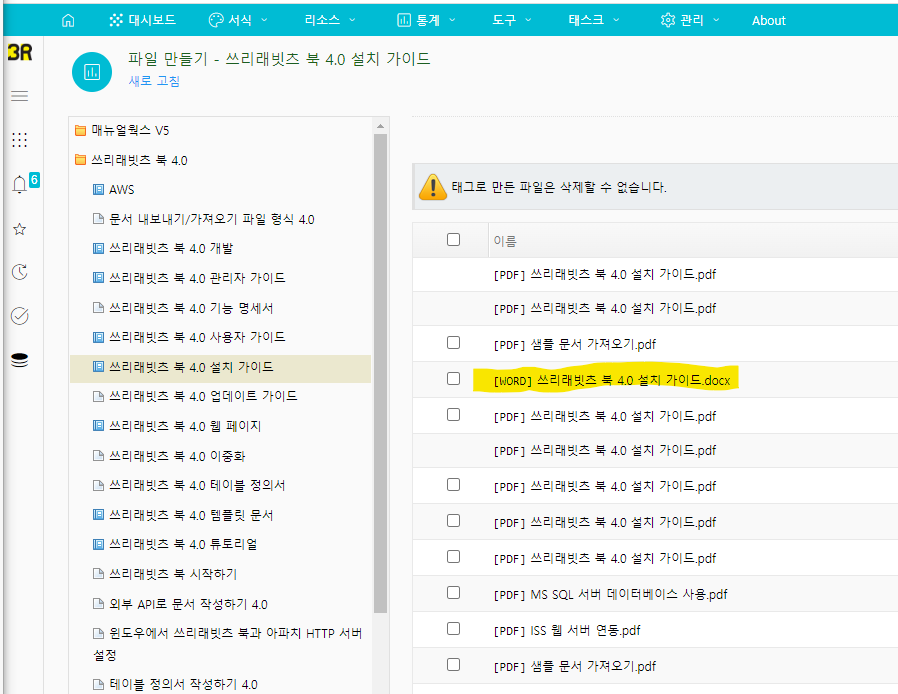Open the check-circle tasks icon
The width and height of the screenshot is (898, 694).
click(x=19, y=316)
